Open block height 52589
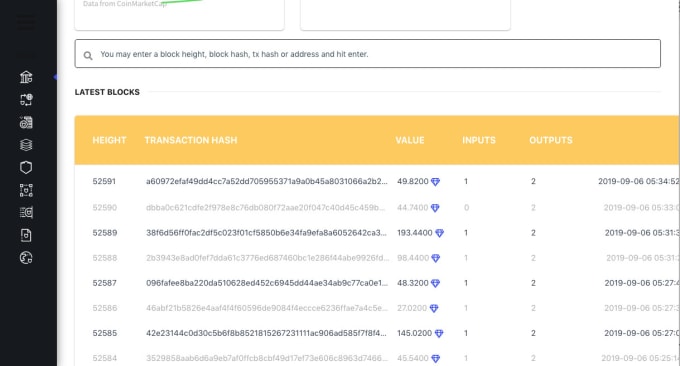The image size is (680, 366). pyautogui.click(x=105, y=233)
